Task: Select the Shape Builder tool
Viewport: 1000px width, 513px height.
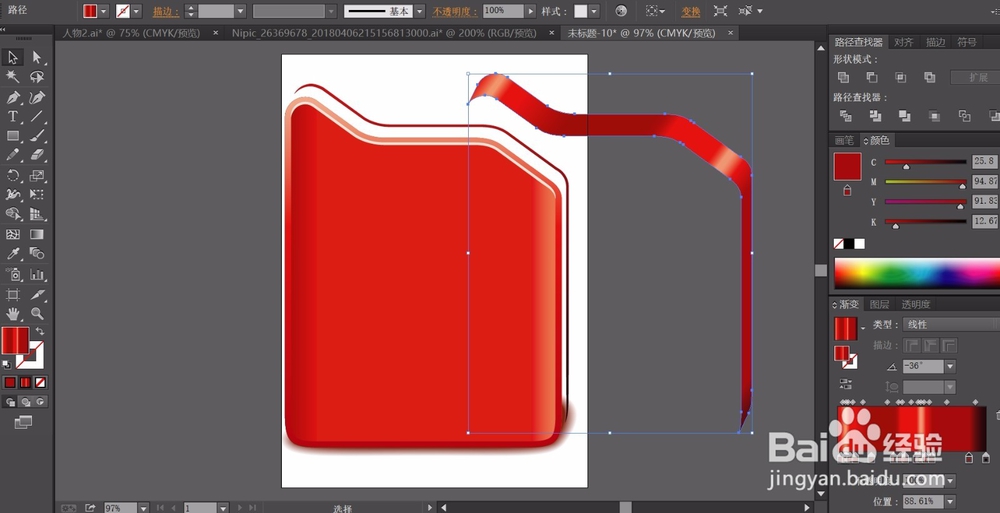Action: pos(13,214)
